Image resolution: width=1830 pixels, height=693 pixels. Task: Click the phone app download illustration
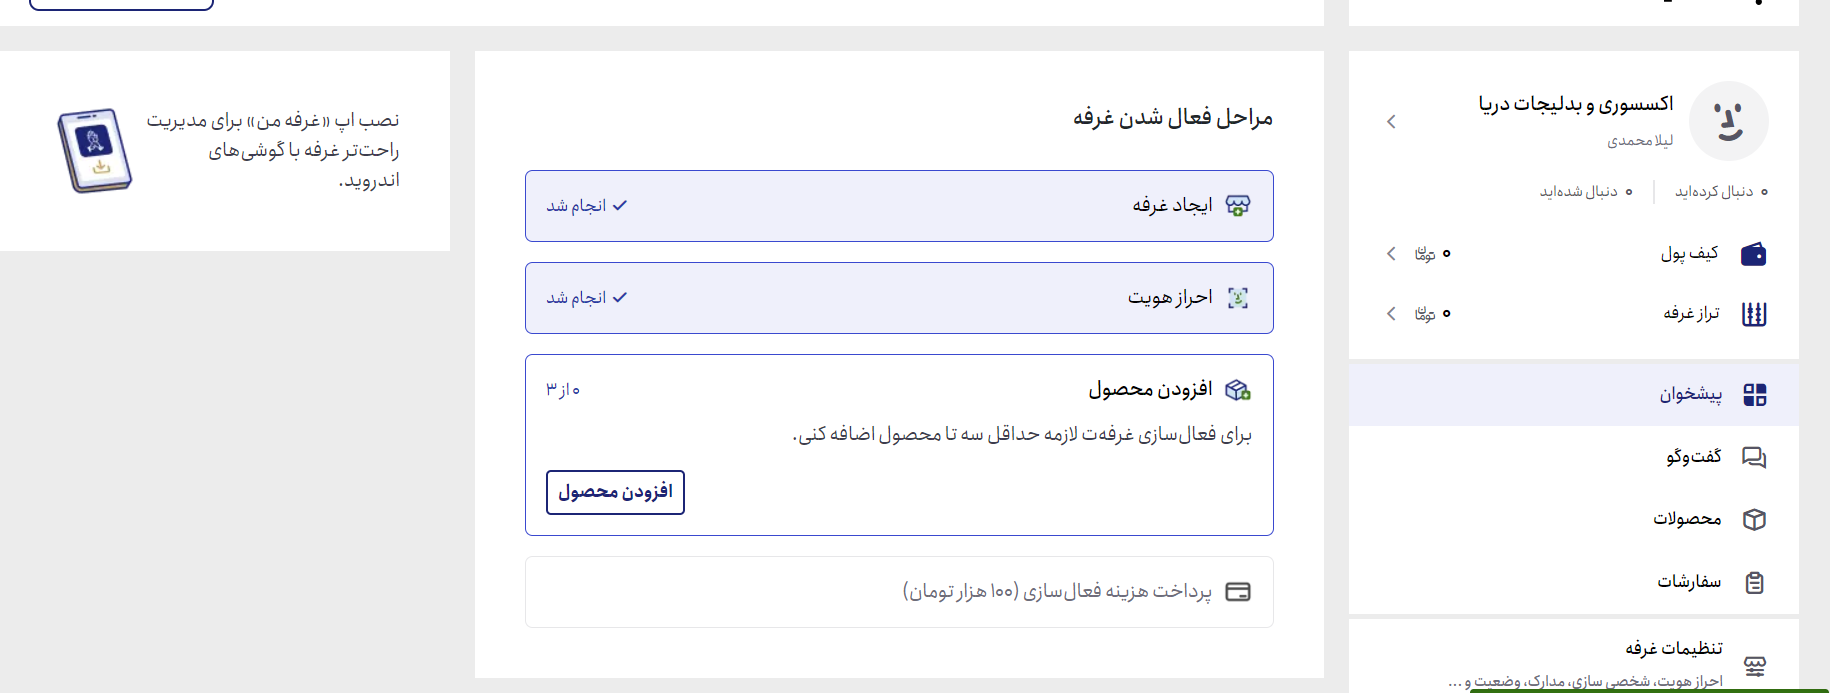pyautogui.click(x=95, y=150)
